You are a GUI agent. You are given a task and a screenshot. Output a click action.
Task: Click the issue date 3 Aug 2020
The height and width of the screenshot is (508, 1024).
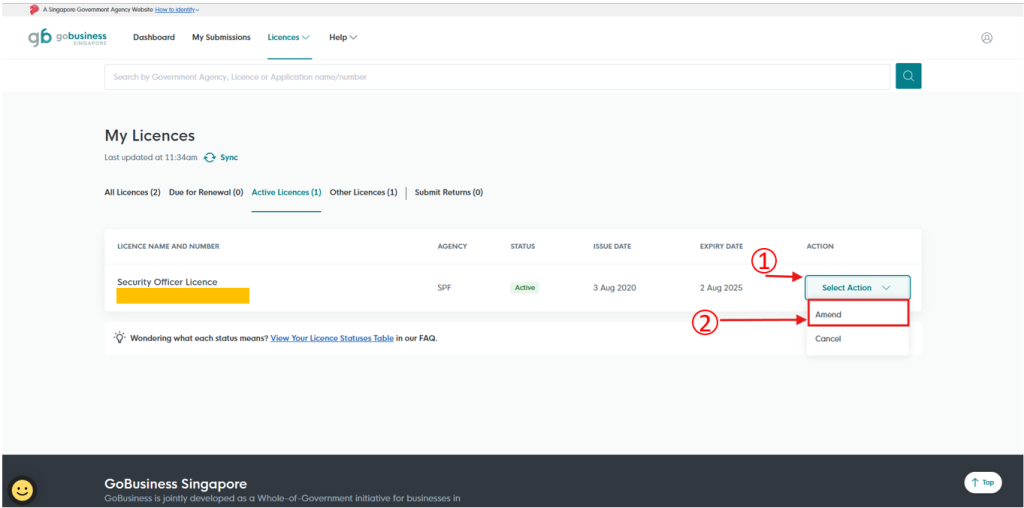click(615, 287)
